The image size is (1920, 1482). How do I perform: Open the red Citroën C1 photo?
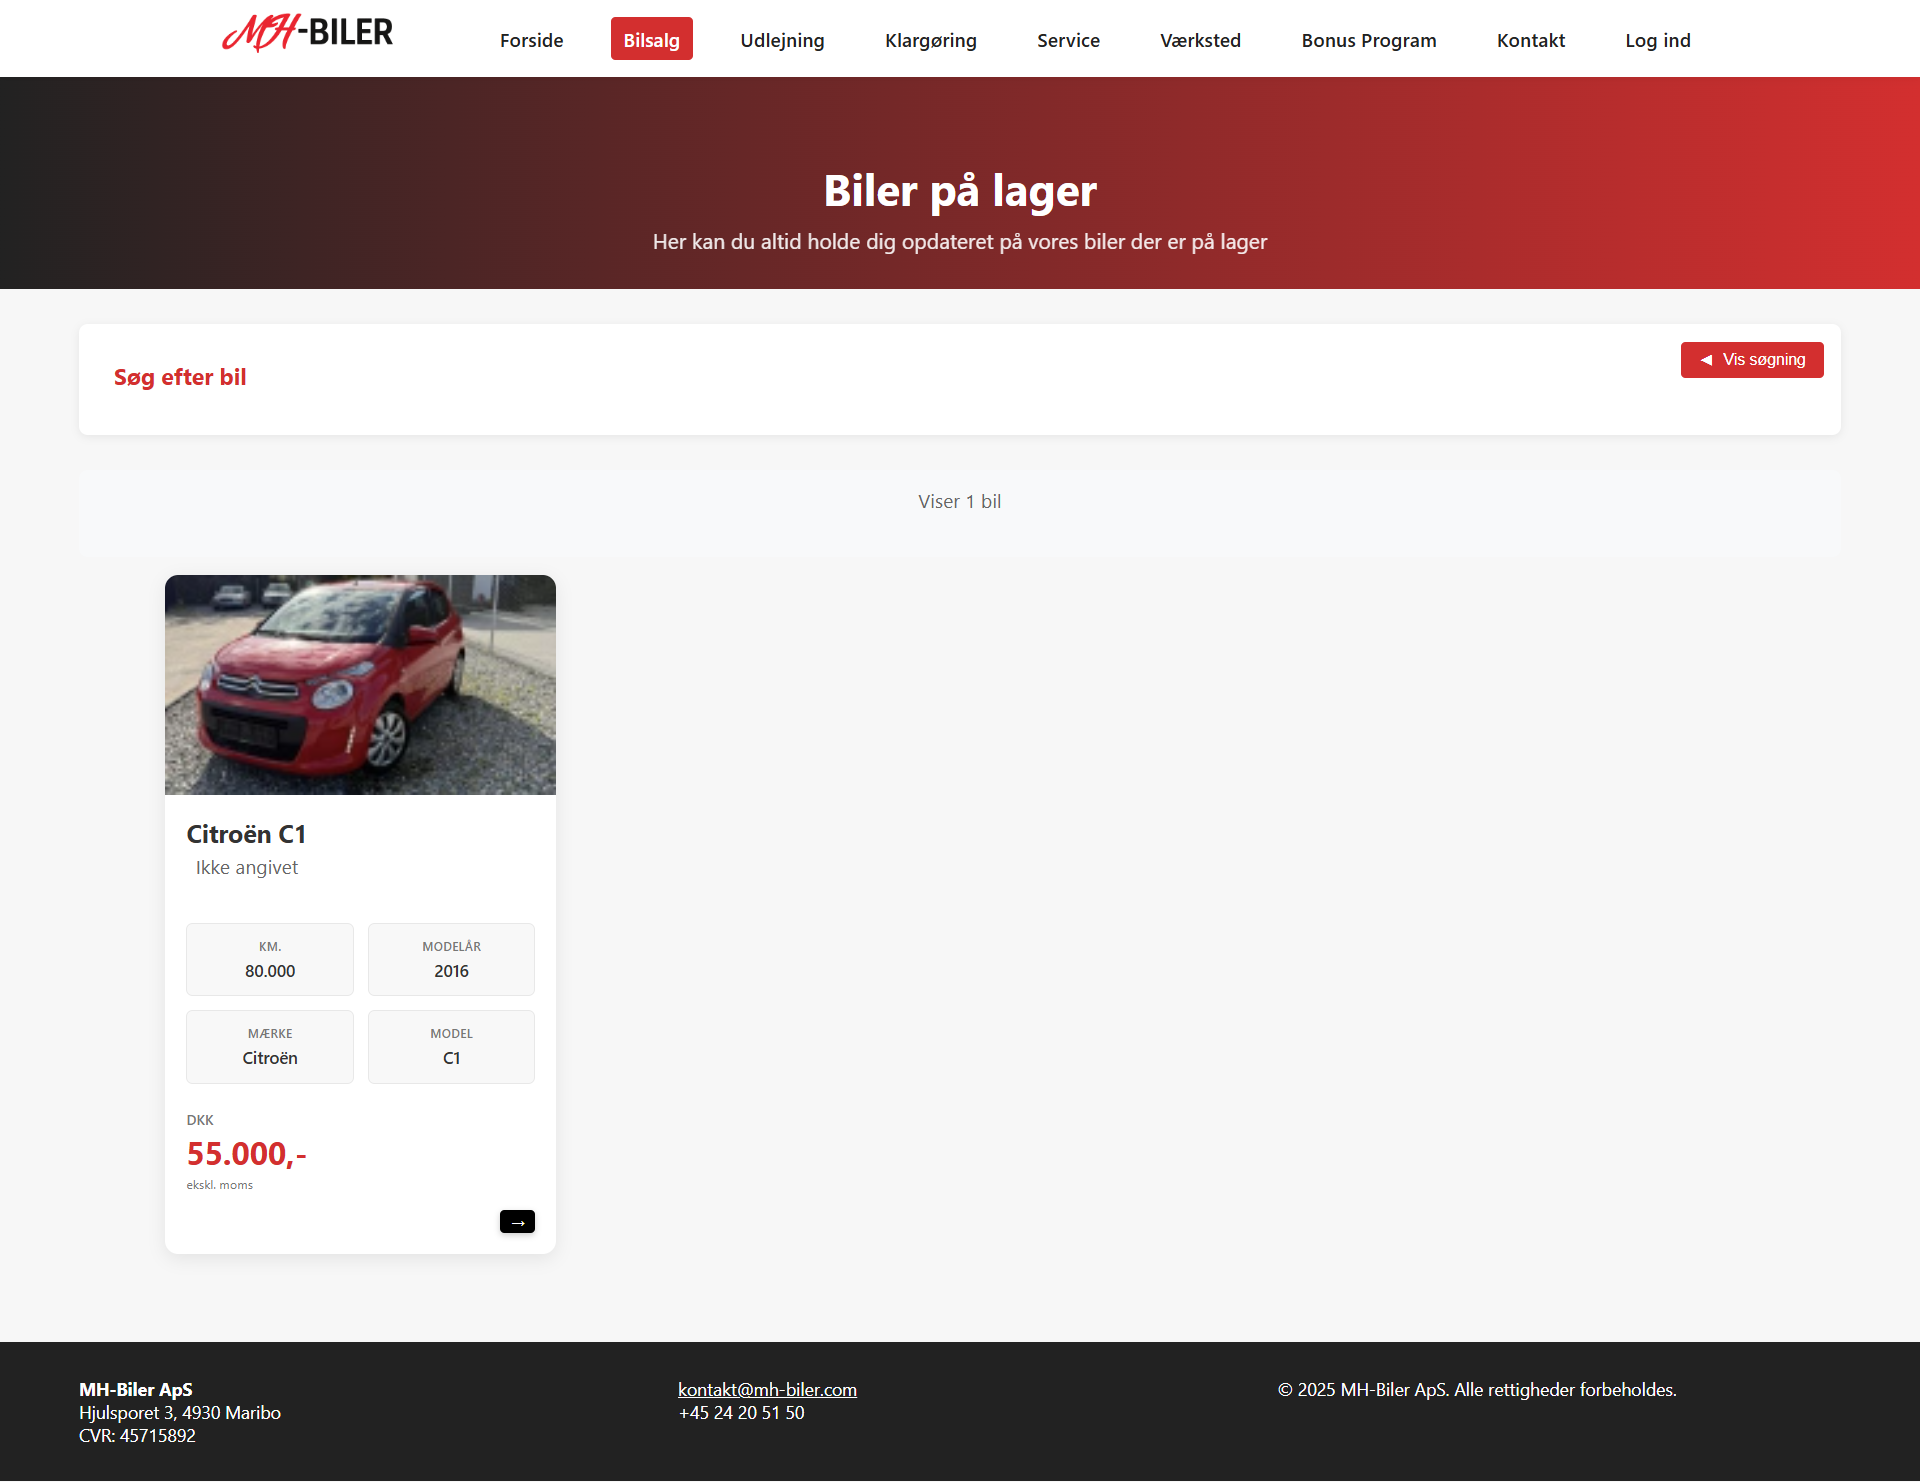click(x=360, y=685)
